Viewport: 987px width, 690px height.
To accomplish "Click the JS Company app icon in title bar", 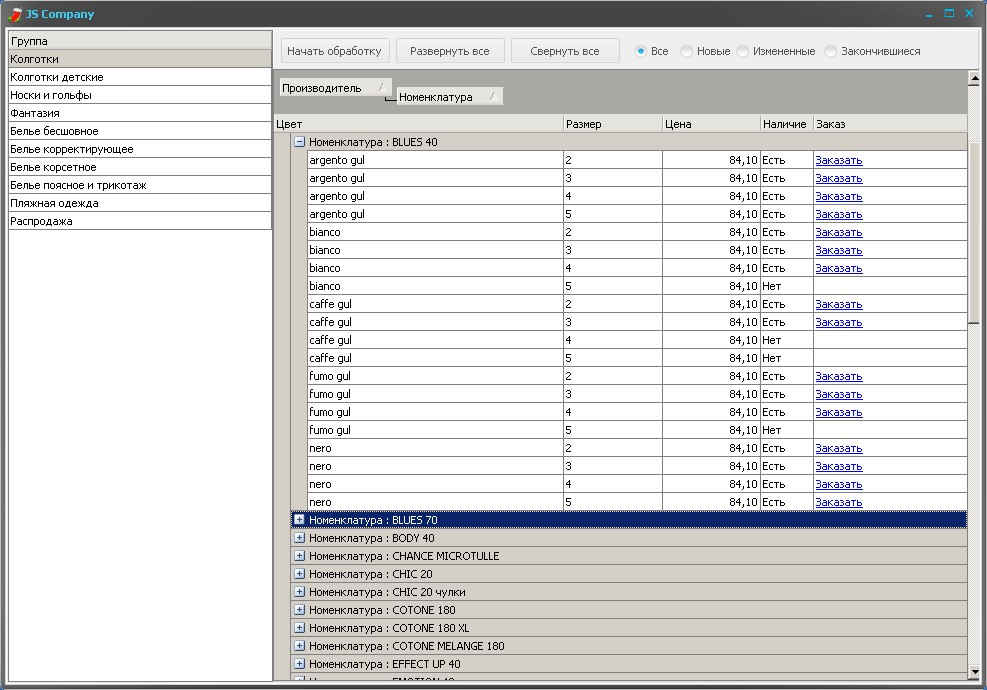I will click(15, 14).
